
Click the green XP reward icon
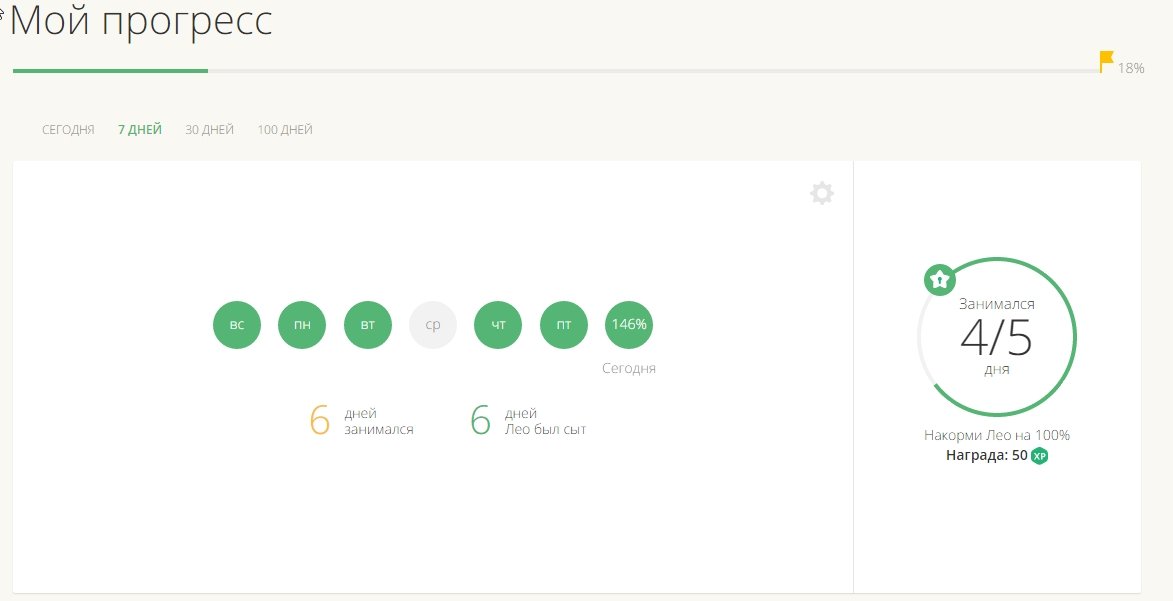tap(1040, 456)
